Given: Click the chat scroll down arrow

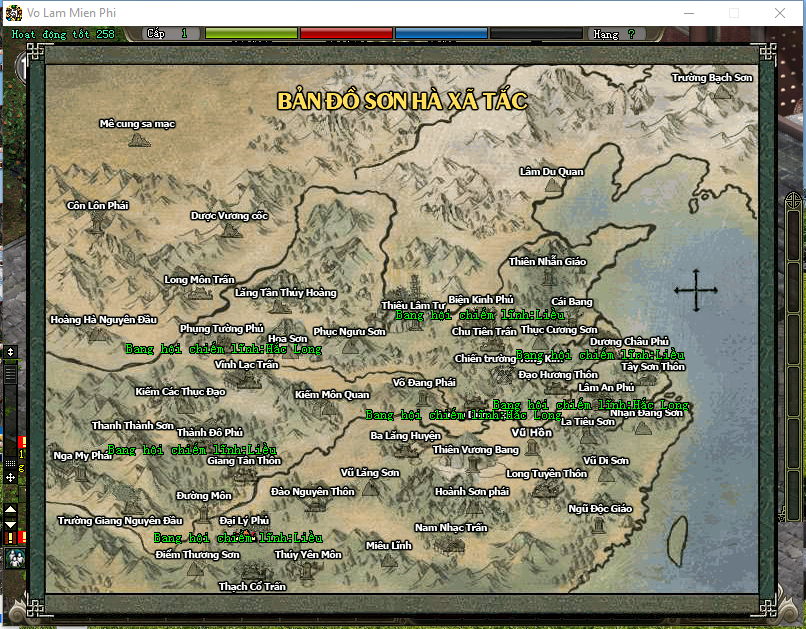Looking at the screenshot, I should pos(11,524).
